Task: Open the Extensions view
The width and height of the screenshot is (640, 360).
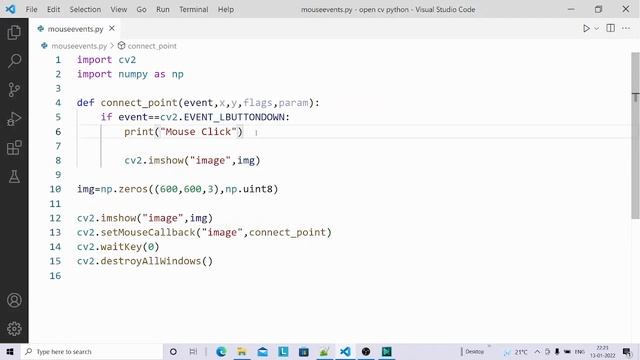Action: (14, 148)
